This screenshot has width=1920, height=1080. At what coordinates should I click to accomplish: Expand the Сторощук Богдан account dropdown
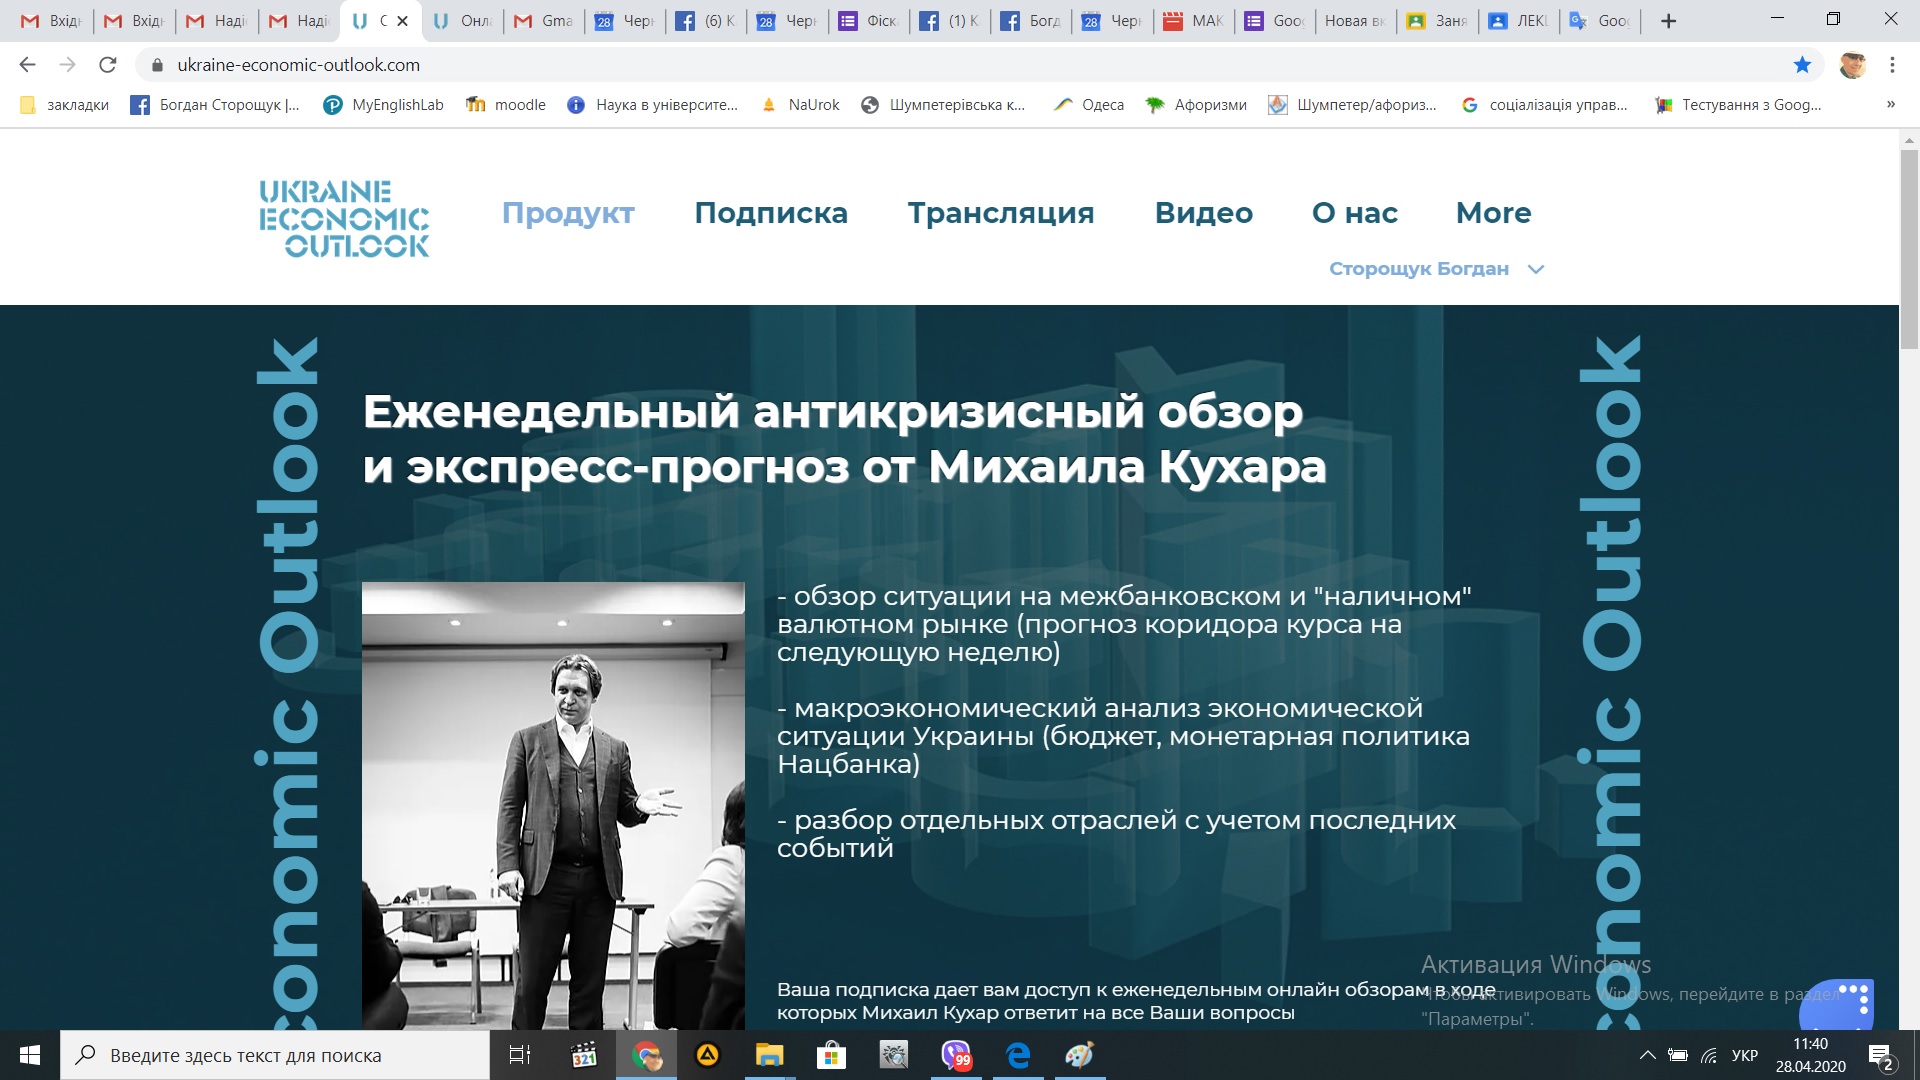pyautogui.click(x=1436, y=269)
